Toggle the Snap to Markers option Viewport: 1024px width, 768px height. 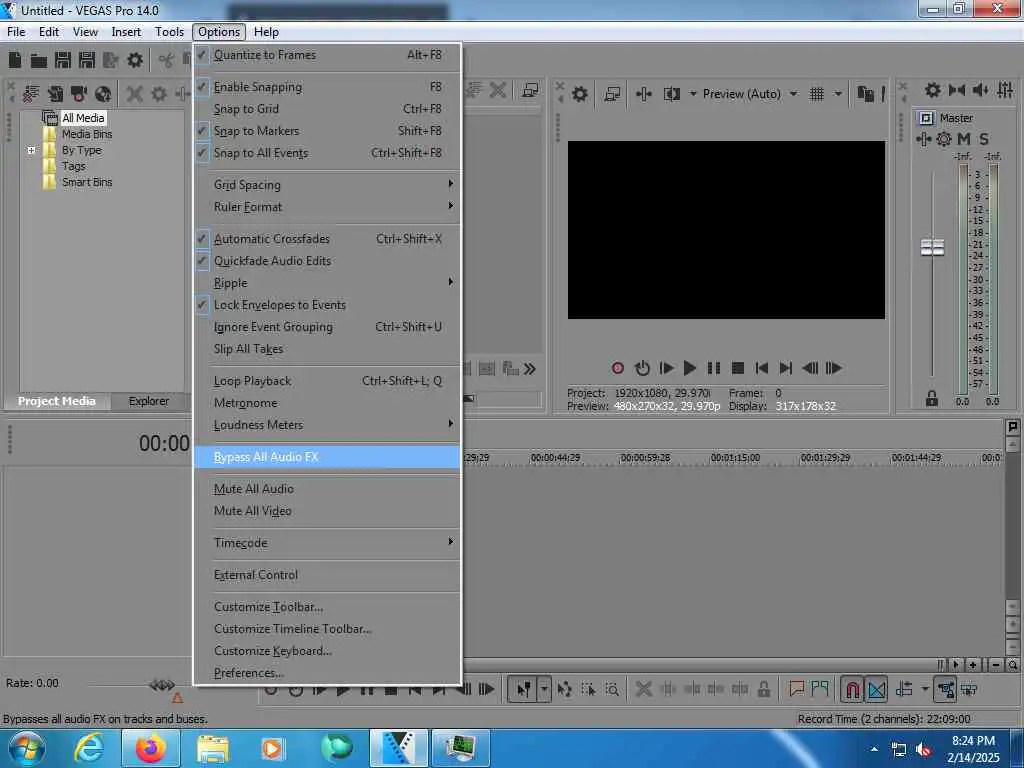coord(327,131)
